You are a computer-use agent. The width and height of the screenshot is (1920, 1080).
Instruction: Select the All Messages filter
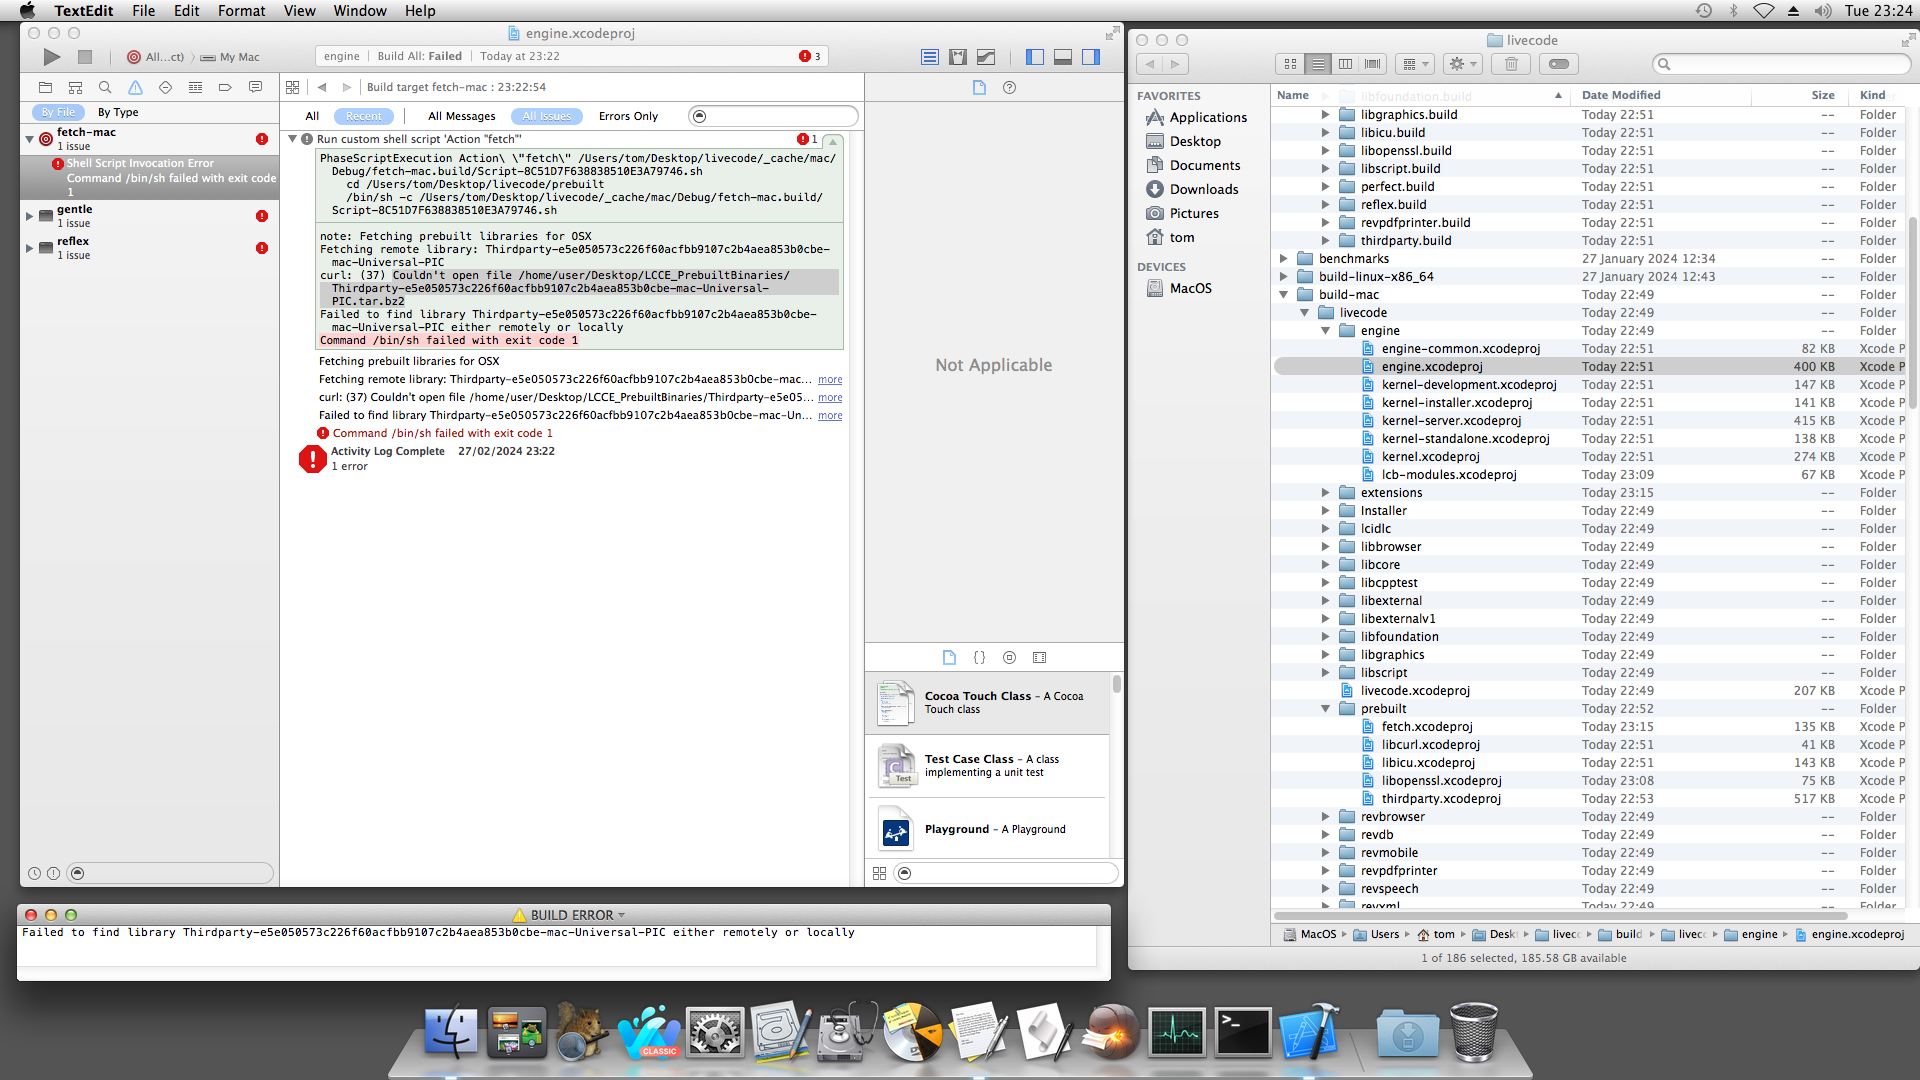click(461, 116)
